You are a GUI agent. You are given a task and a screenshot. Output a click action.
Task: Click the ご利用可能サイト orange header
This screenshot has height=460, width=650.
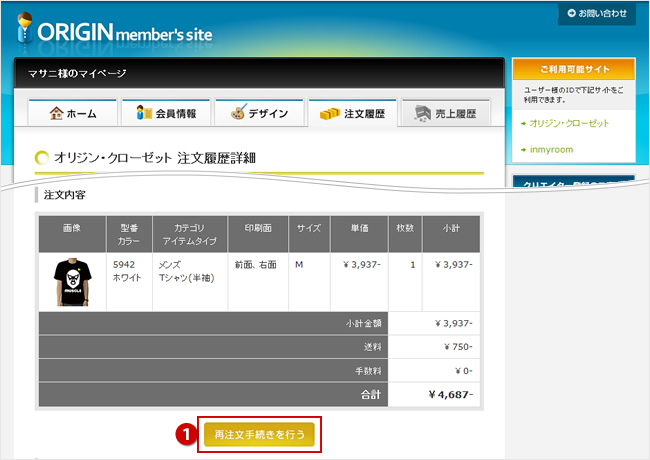574,69
